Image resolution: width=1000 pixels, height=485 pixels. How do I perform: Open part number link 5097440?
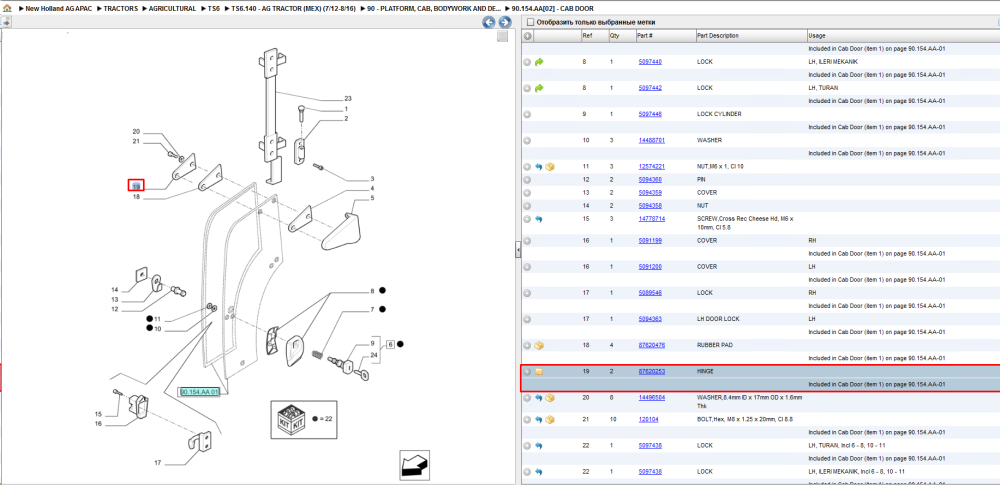tap(650, 62)
